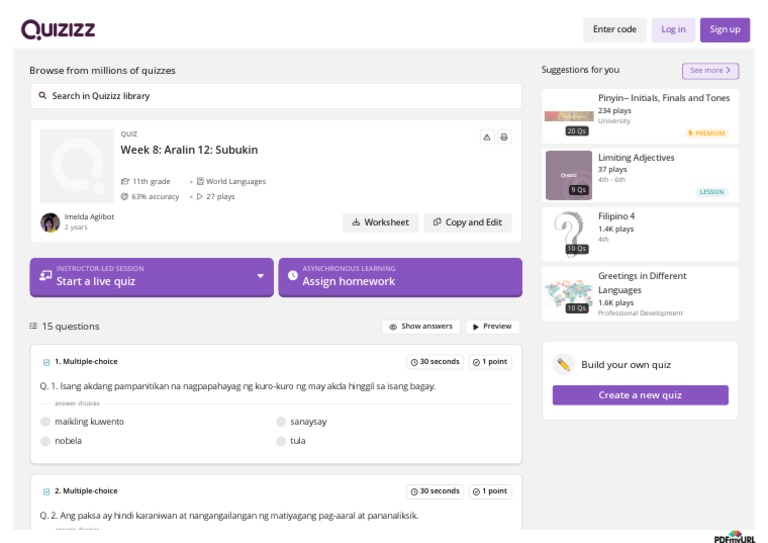Click the report warning triangle icon
768x543 pixels.
click(x=486, y=137)
